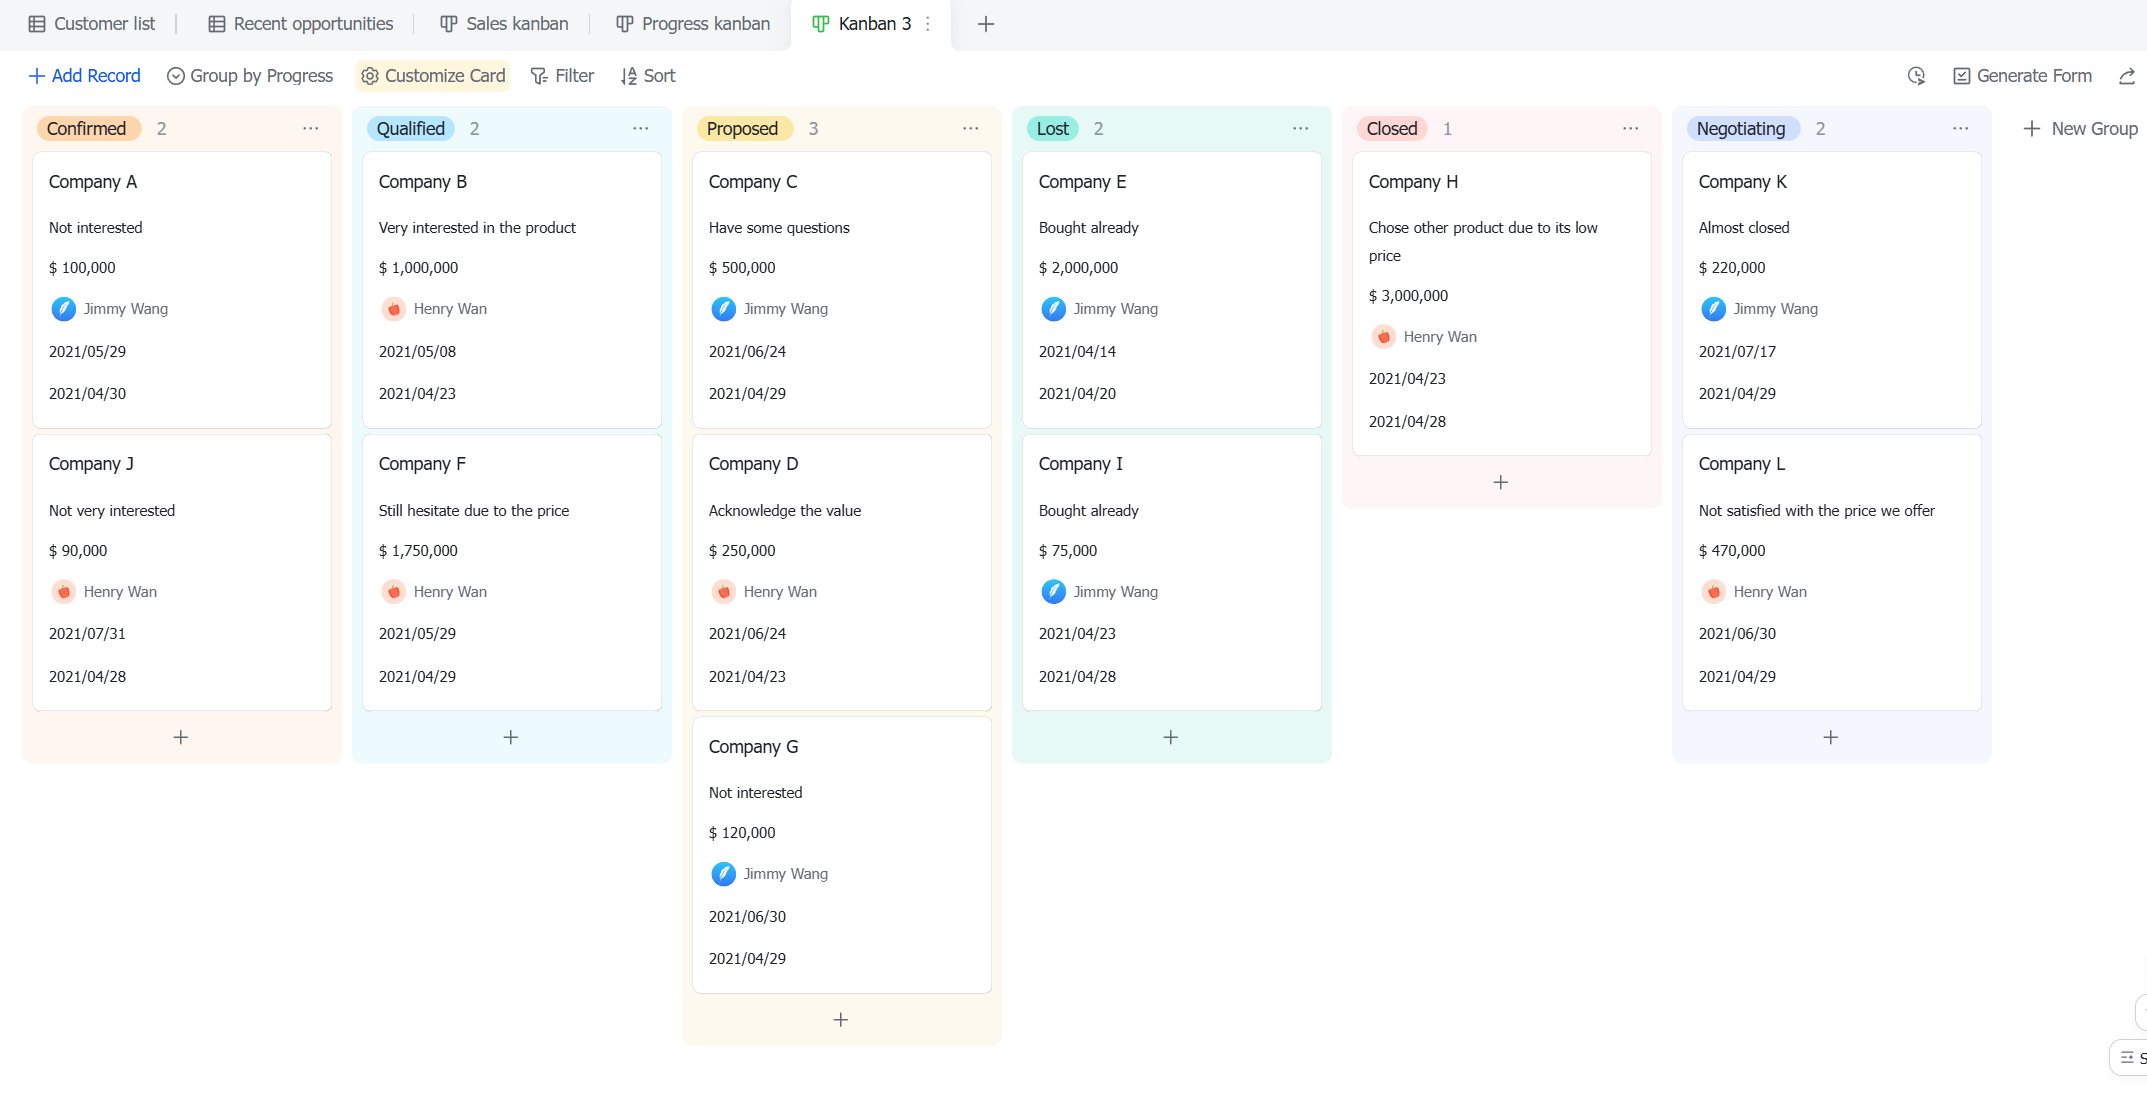
Task: Open the Kanban 3 tab options menu
Action: pos(928,24)
